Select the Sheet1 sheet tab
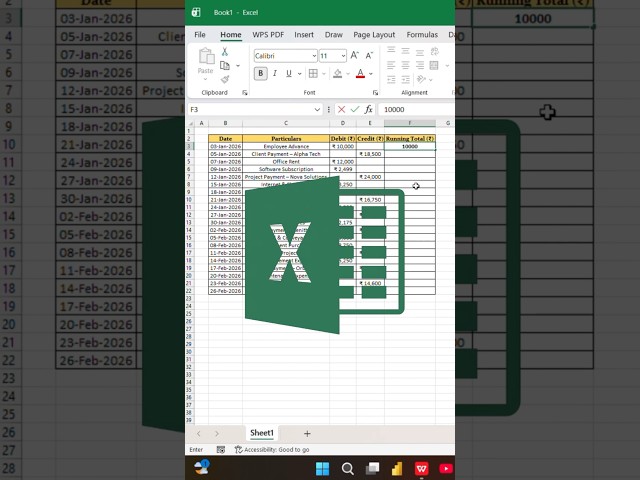The height and width of the screenshot is (480, 640). tap(262, 433)
